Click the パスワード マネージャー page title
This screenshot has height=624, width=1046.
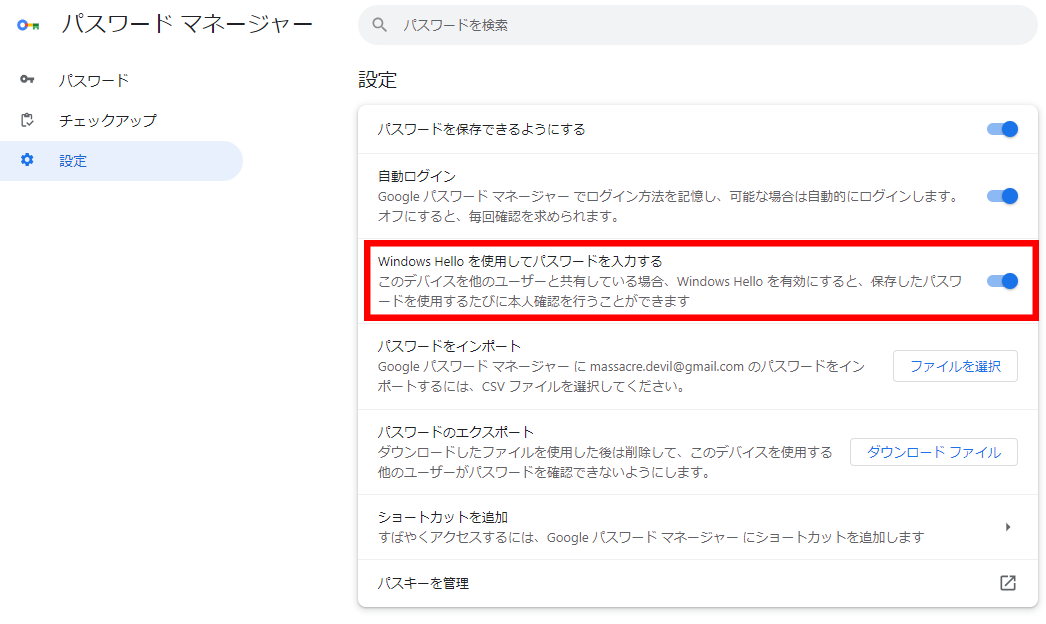tap(186, 25)
